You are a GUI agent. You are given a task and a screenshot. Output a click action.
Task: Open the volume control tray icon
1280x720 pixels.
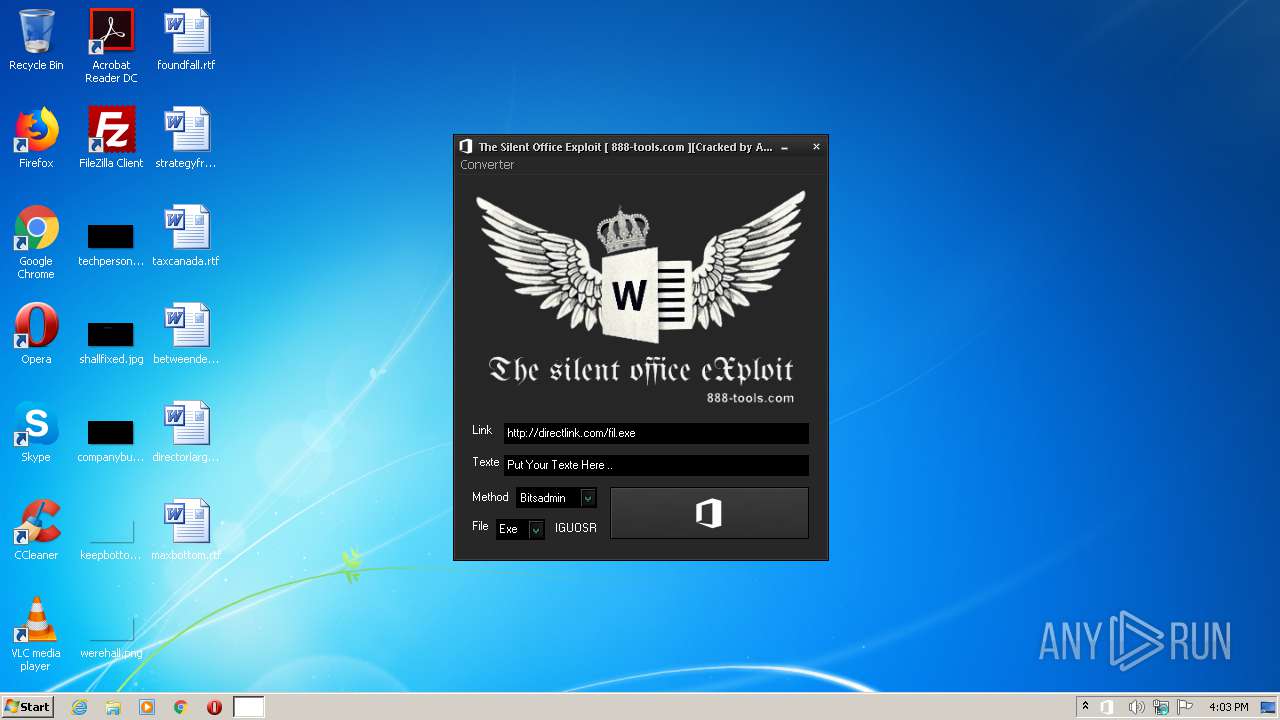pyautogui.click(x=1136, y=707)
